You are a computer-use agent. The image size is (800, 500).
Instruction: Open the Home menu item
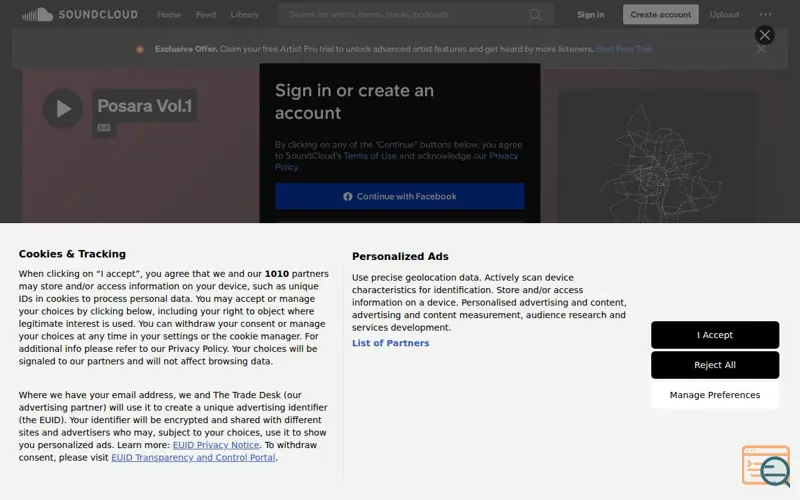[x=169, y=15]
